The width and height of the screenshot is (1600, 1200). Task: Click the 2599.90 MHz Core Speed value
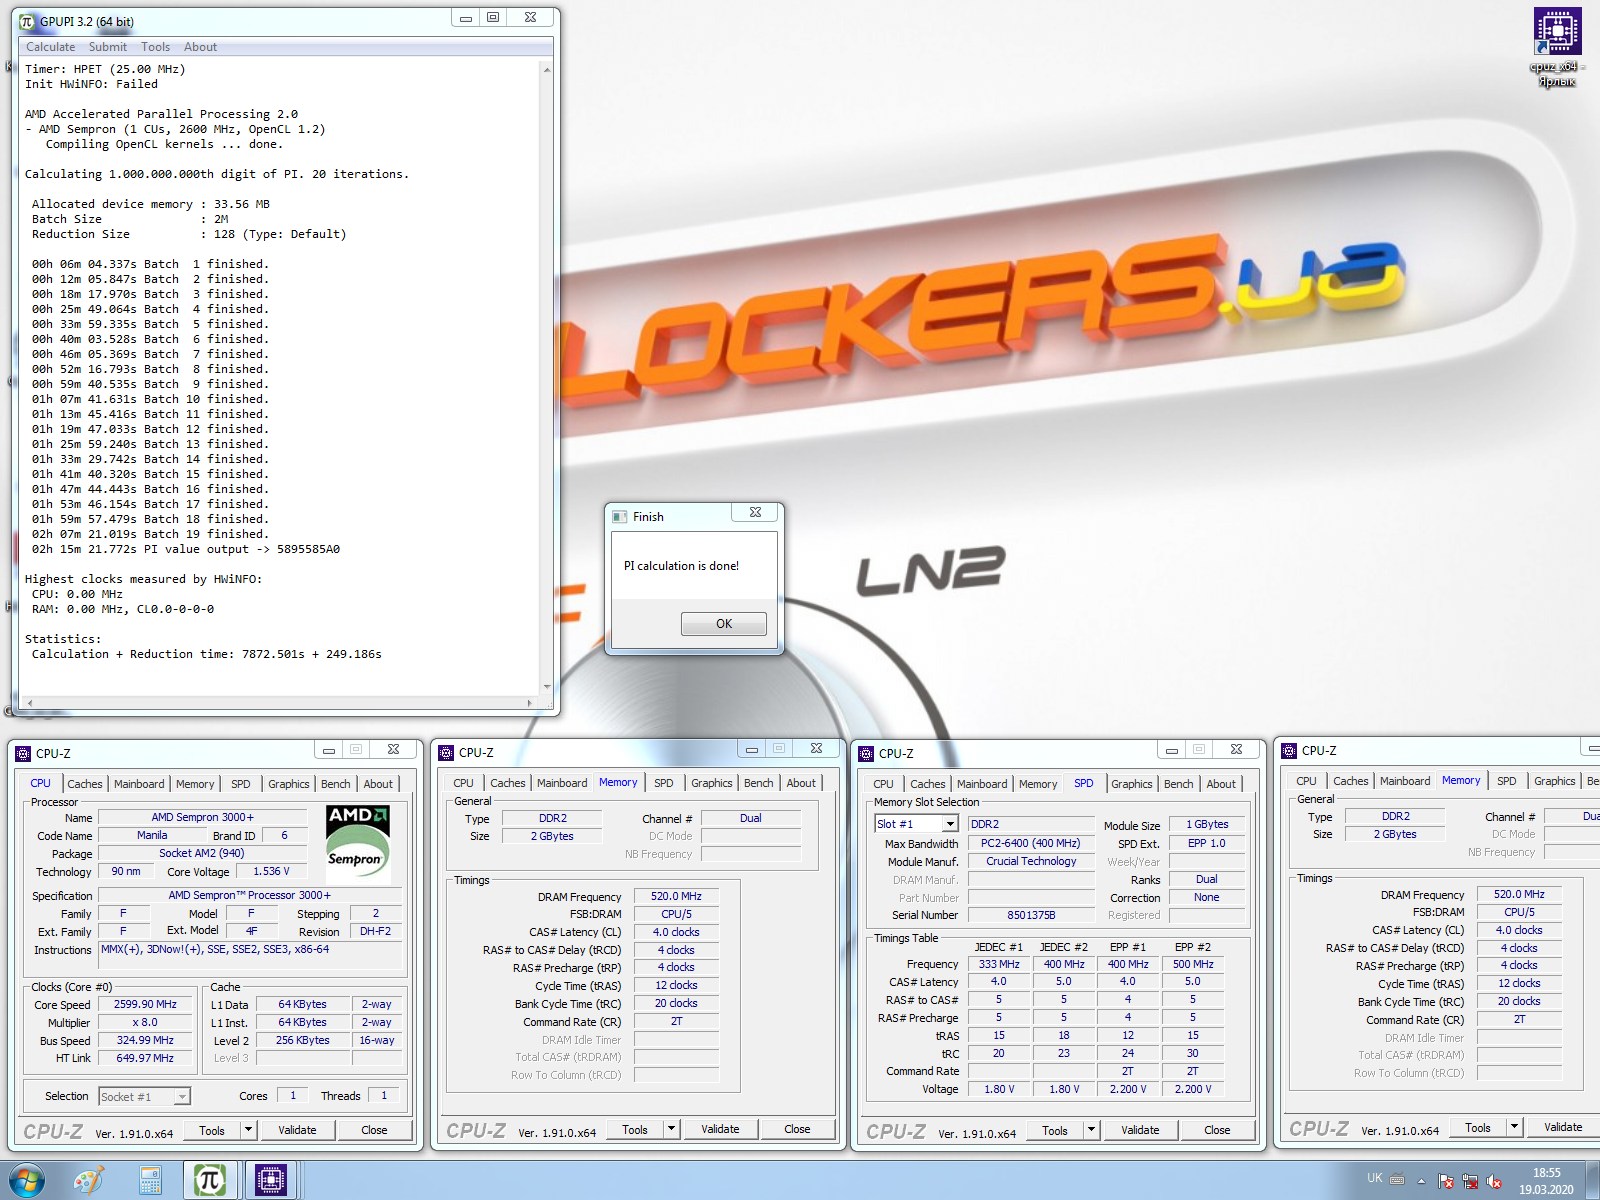pyautogui.click(x=146, y=1004)
